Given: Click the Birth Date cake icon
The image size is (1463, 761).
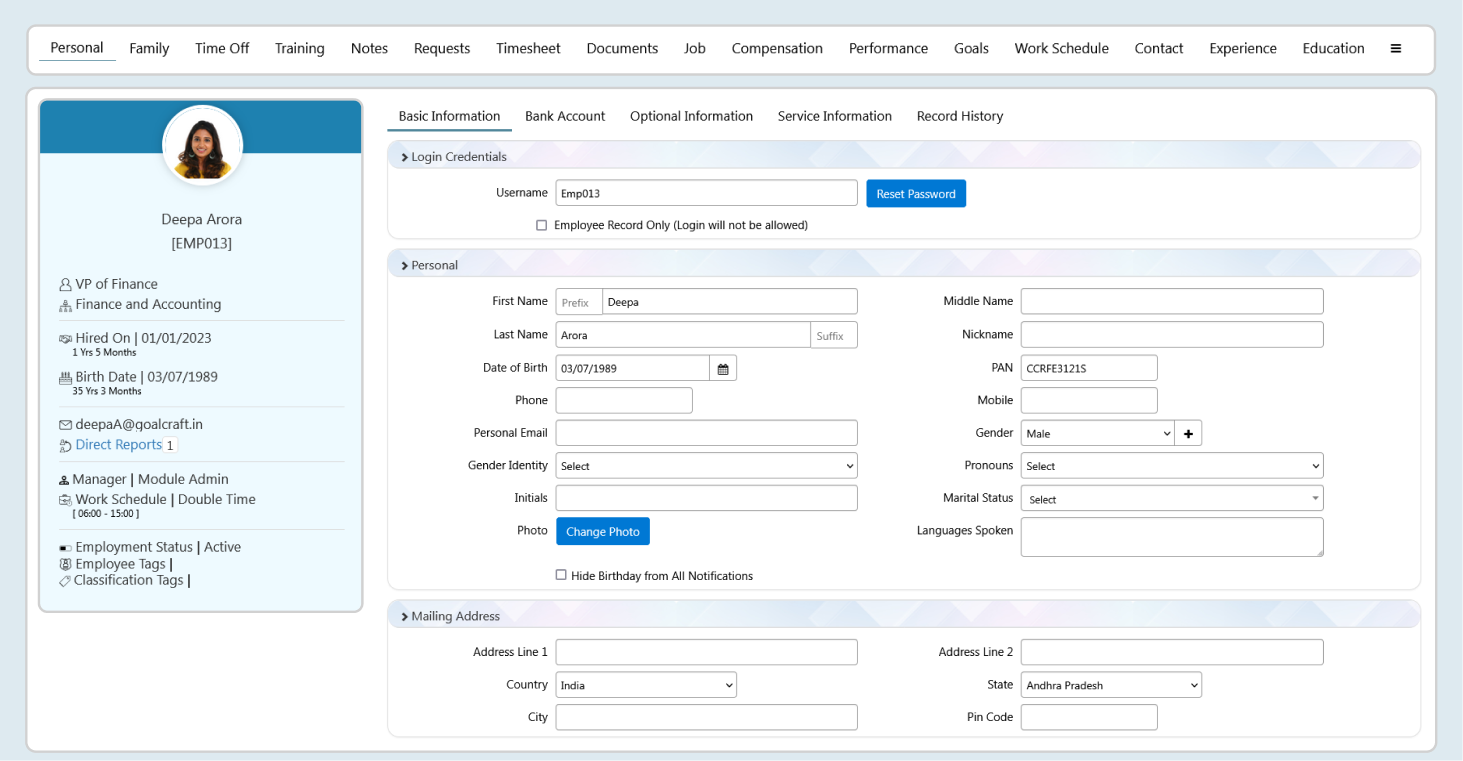Looking at the screenshot, I should click(x=65, y=378).
